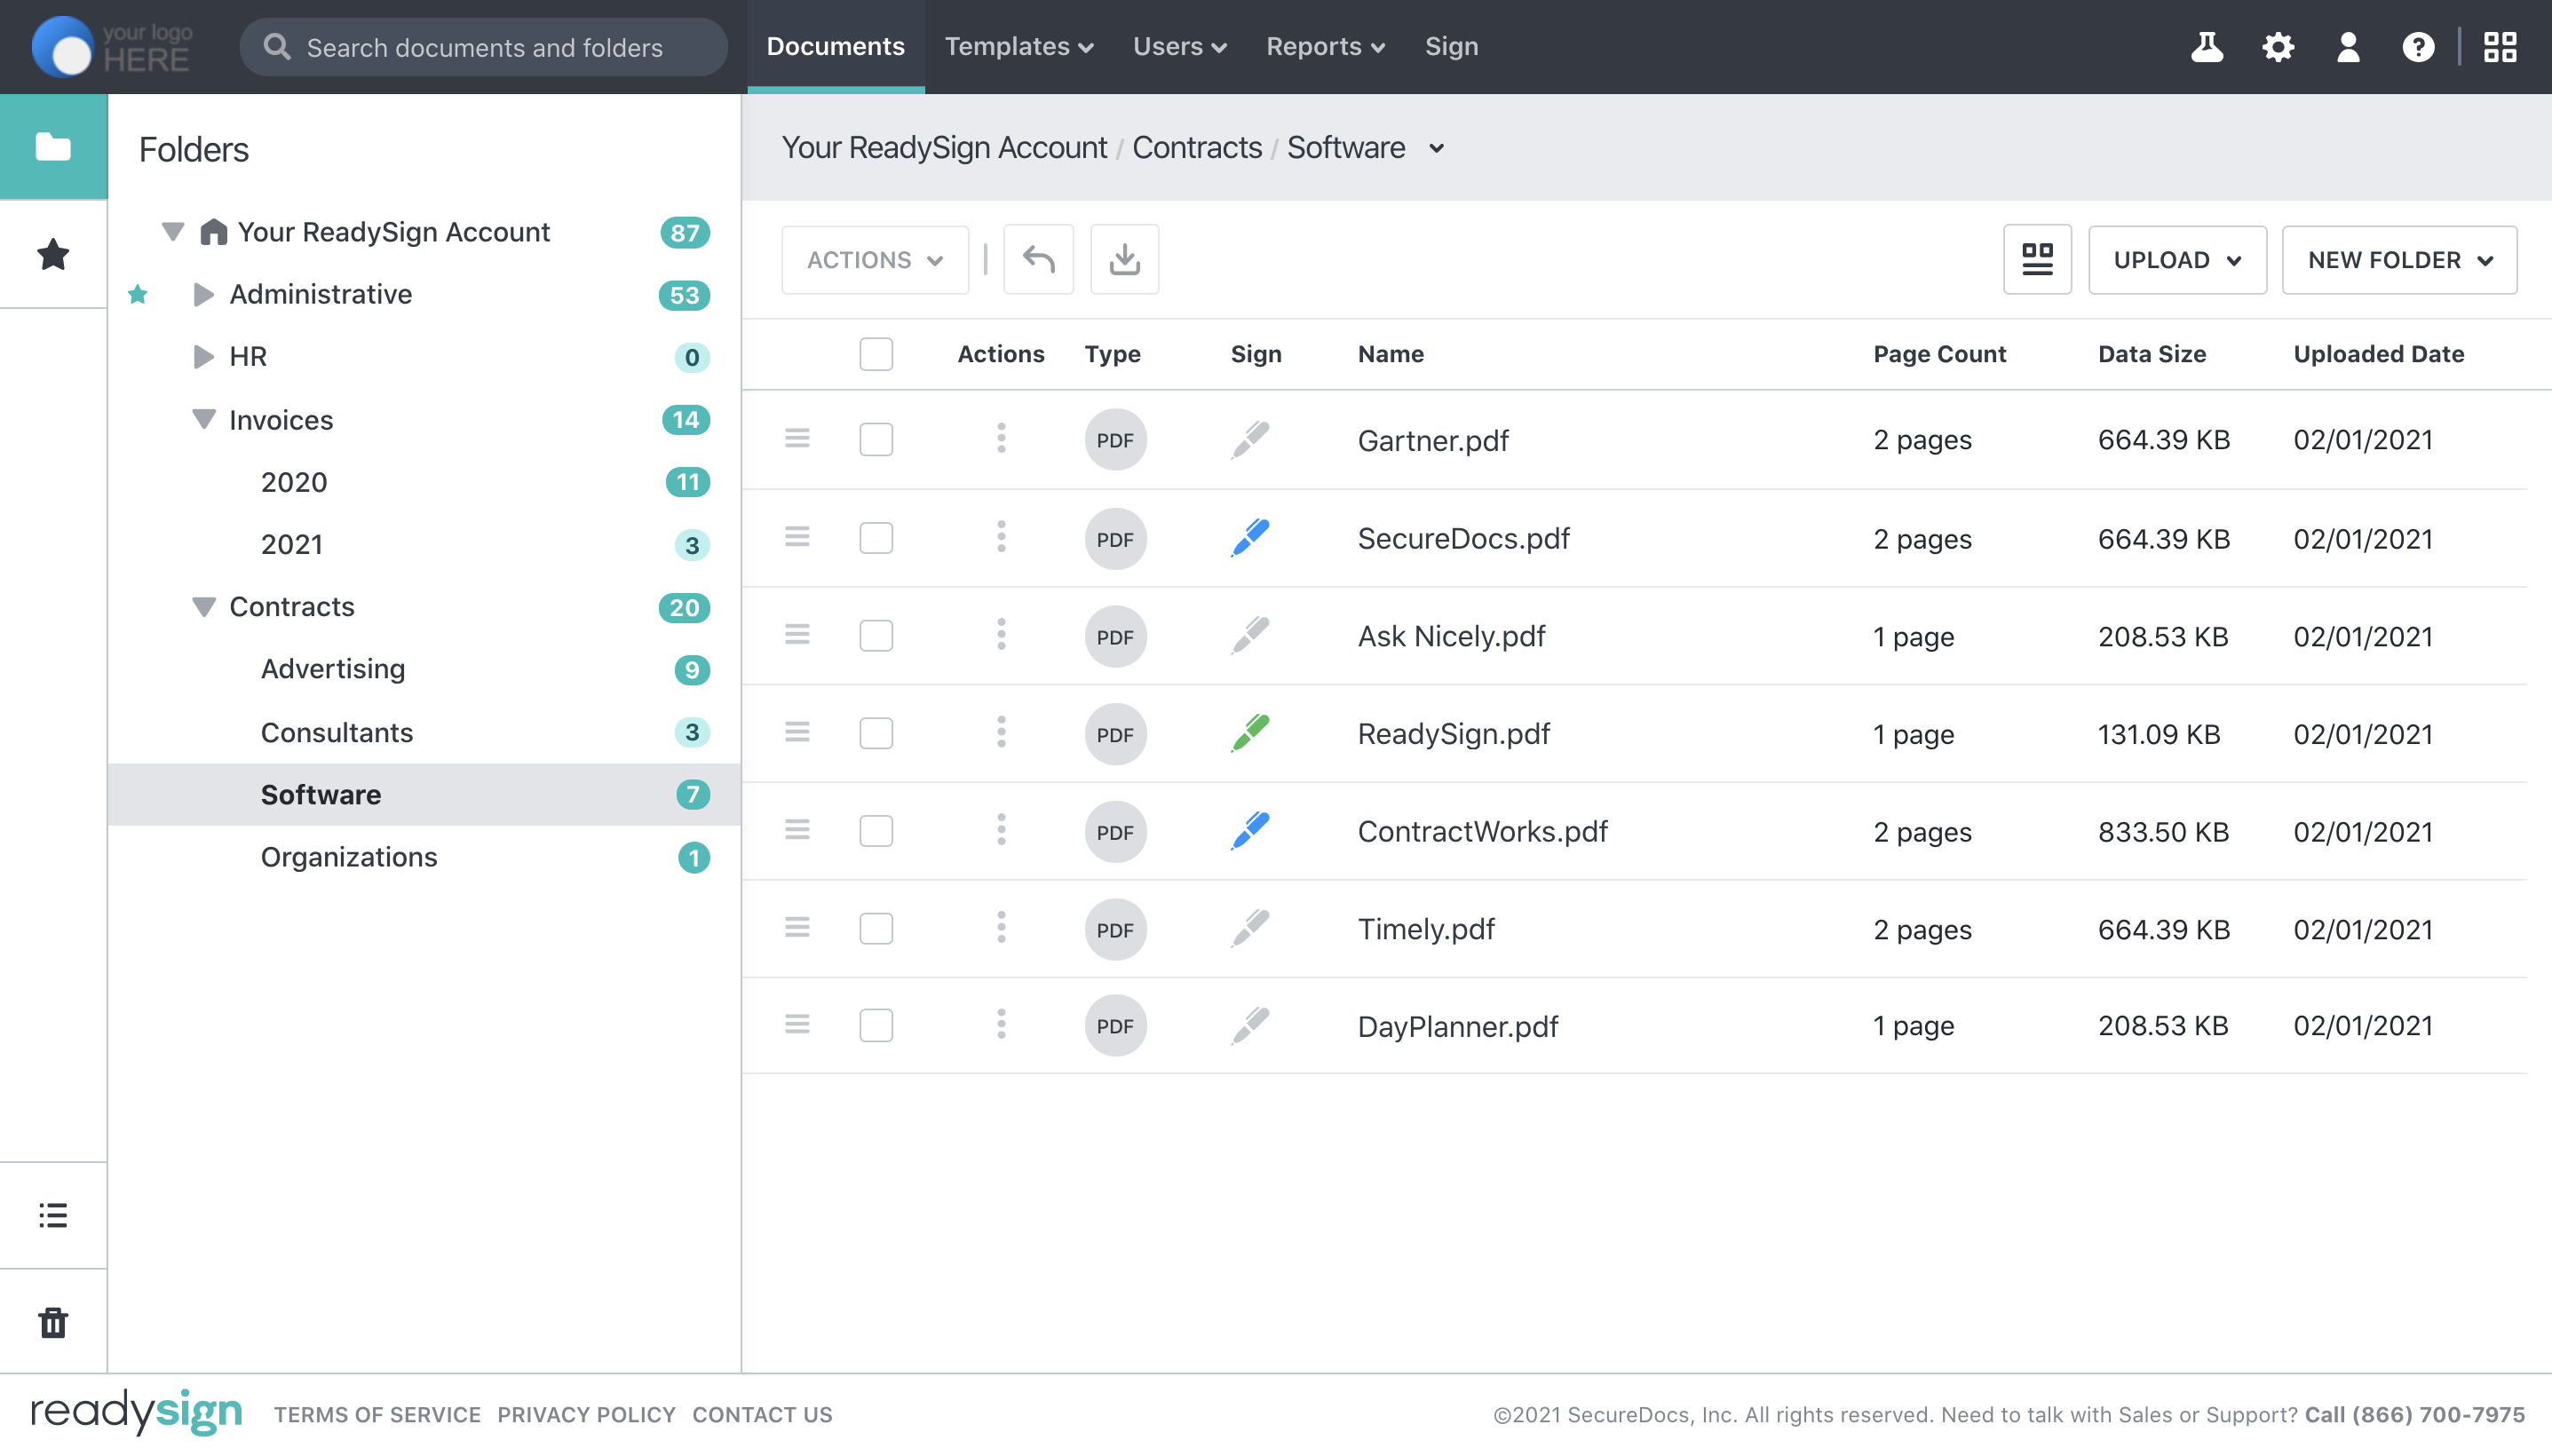Open the three-dot actions menu for DayPlanner.pdf
Screen dimensions: 2552x1456
coord(1001,1024)
